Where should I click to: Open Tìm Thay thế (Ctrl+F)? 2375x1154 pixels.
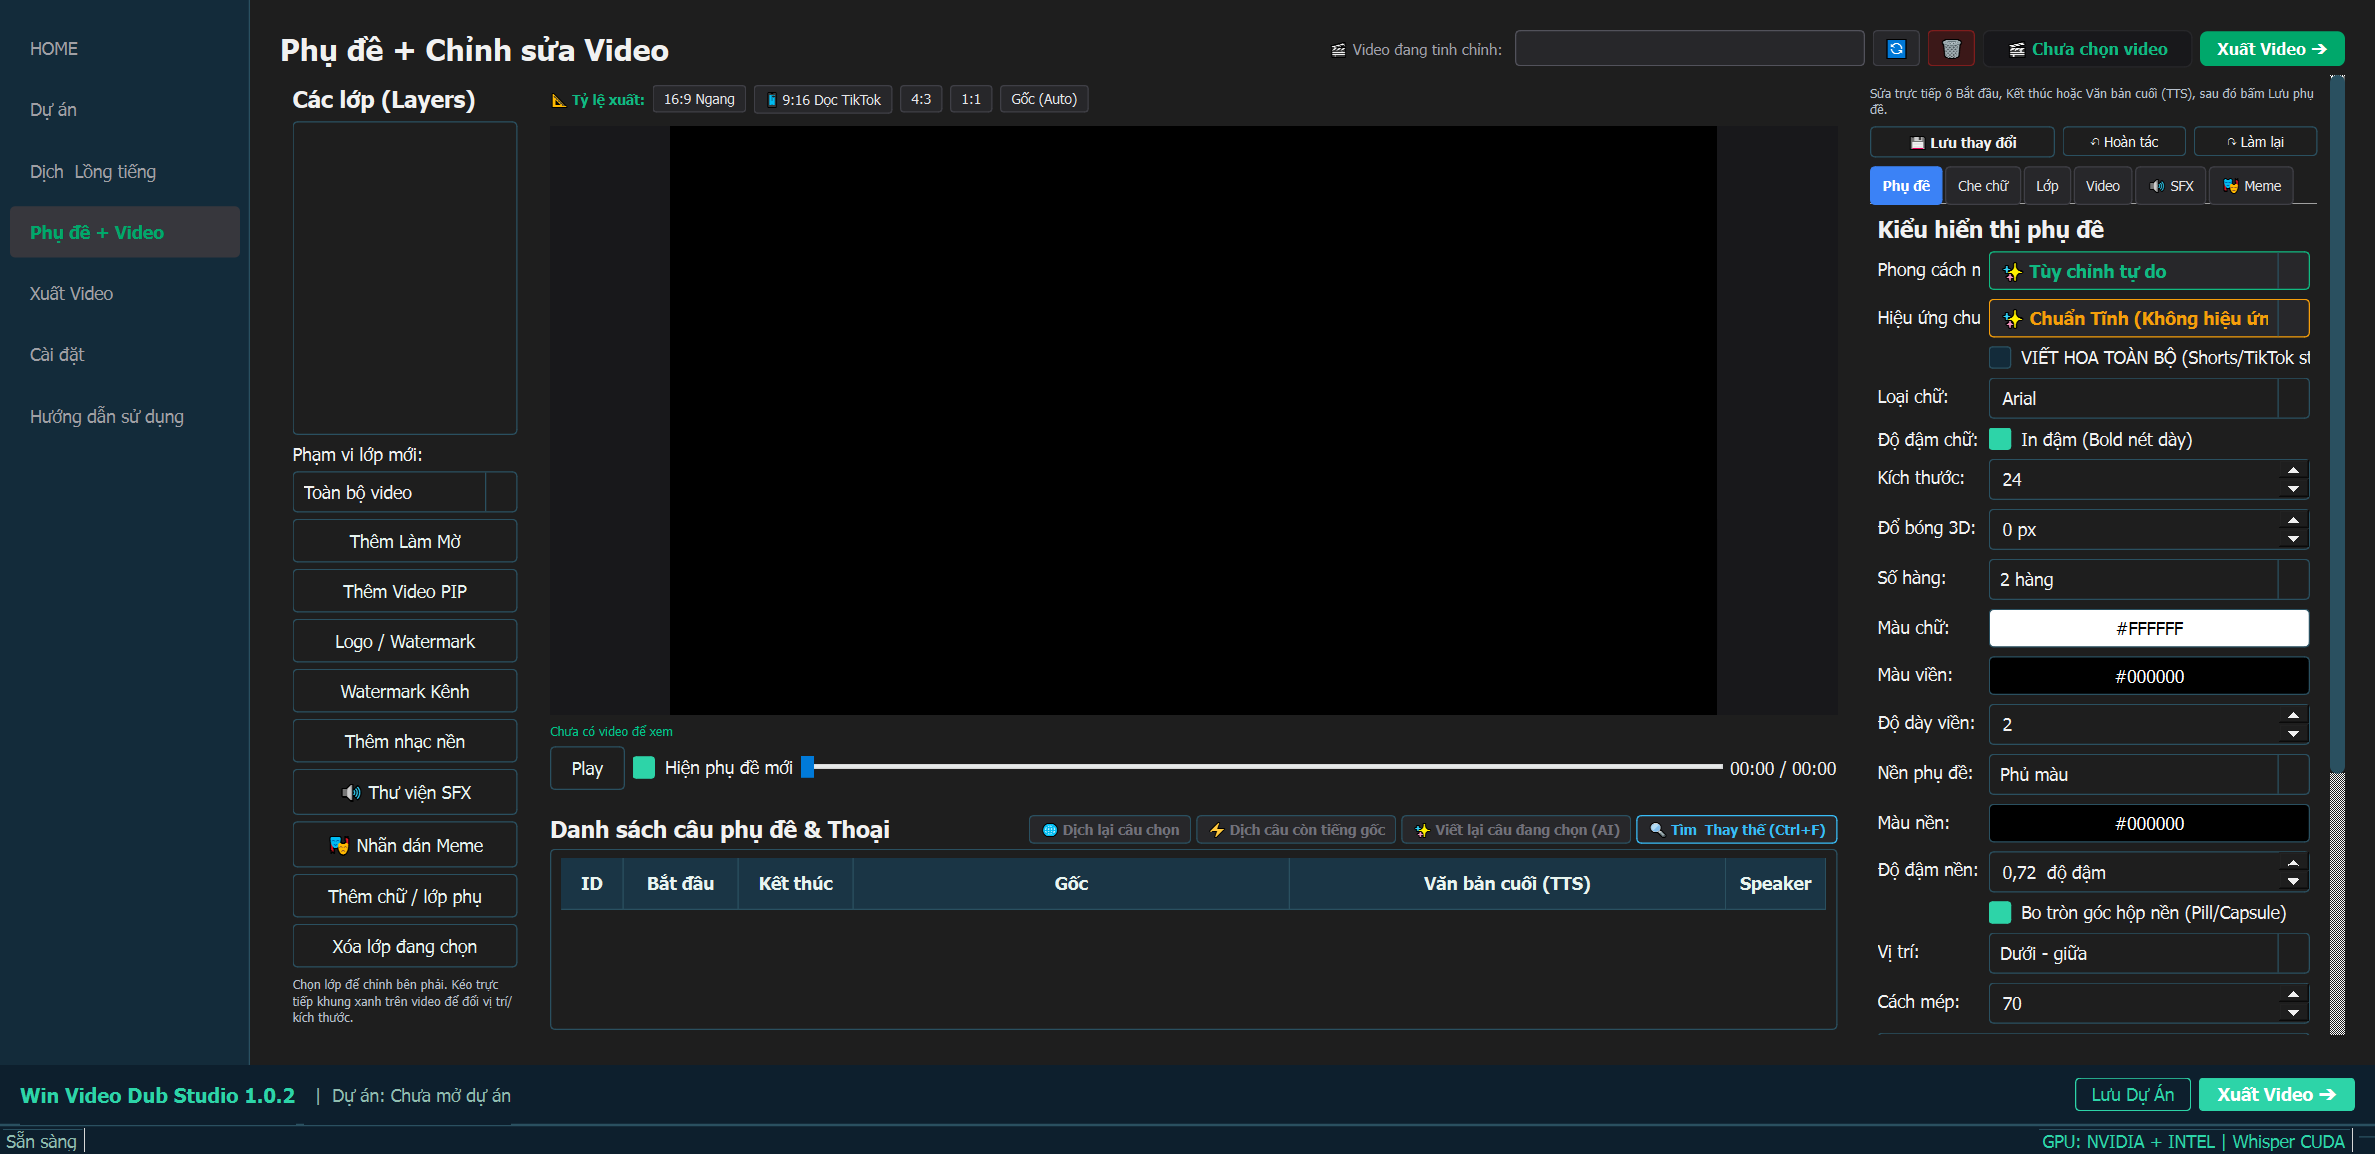coord(1736,829)
